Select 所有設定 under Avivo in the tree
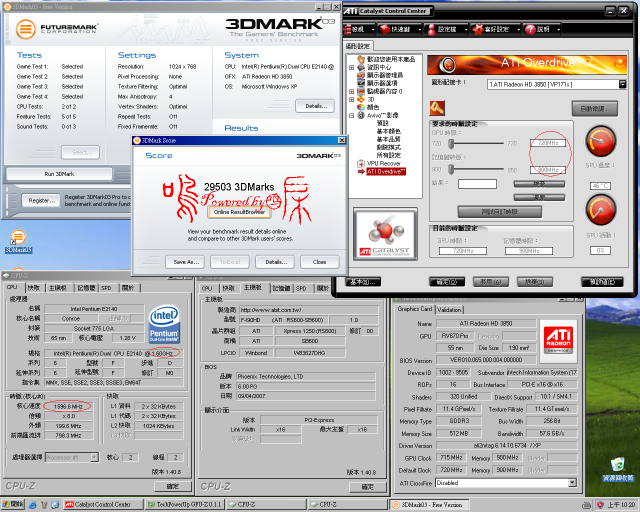This screenshot has width=640, height=512. tap(389, 155)
